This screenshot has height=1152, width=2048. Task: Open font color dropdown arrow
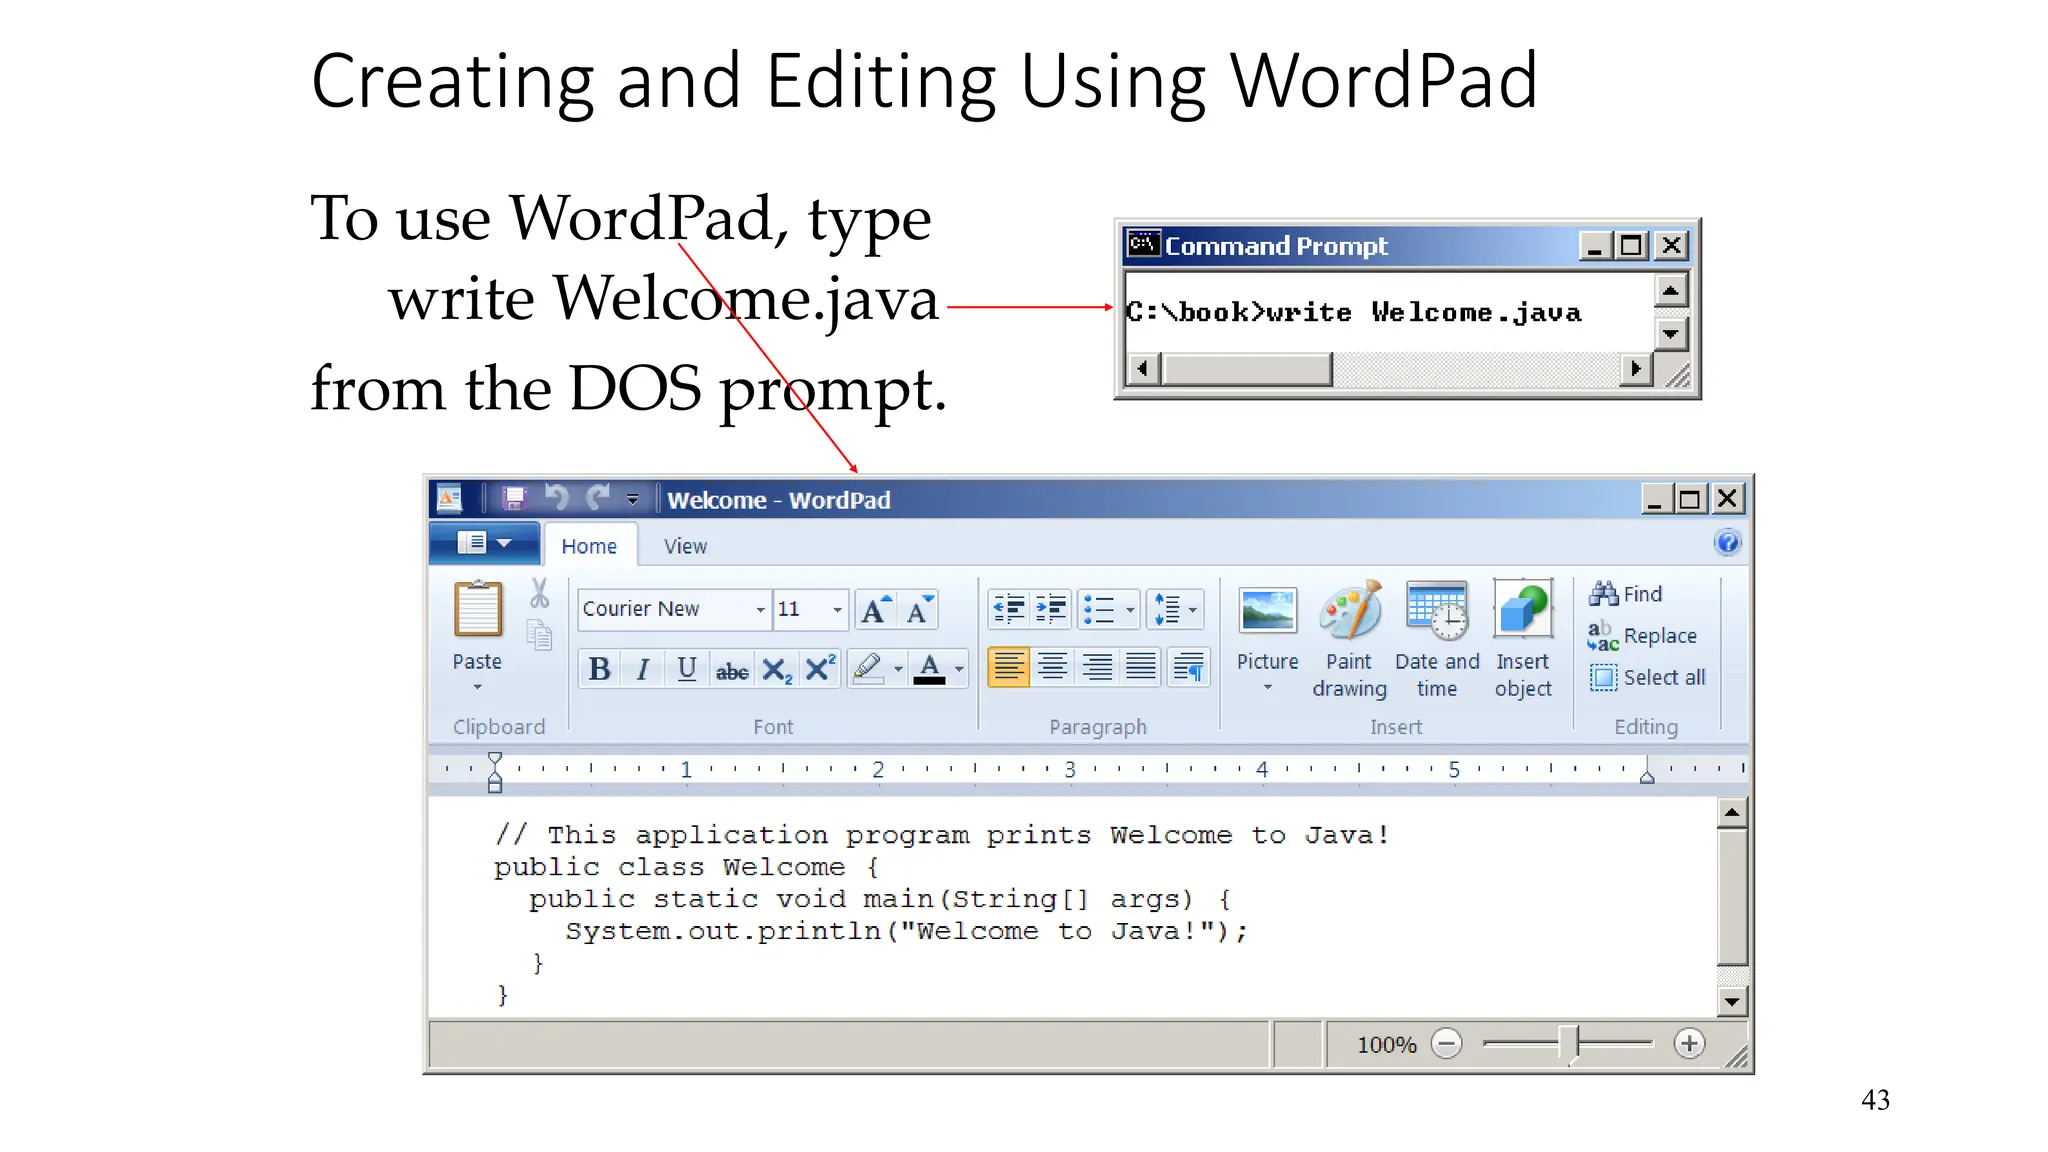coord(959,669)
